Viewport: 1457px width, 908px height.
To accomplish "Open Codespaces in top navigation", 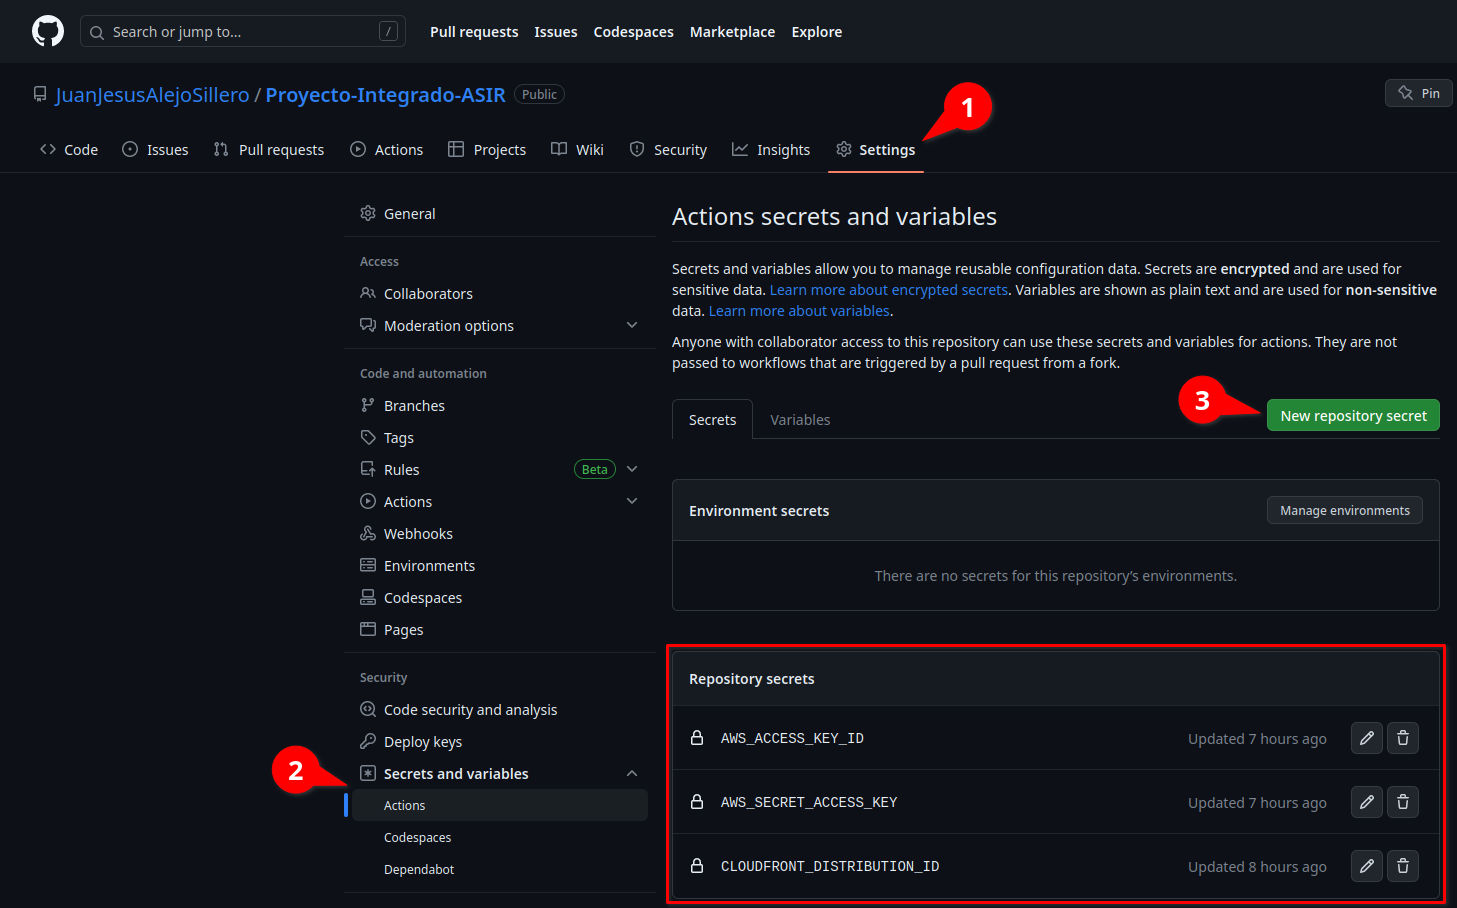I will (634, 32).
